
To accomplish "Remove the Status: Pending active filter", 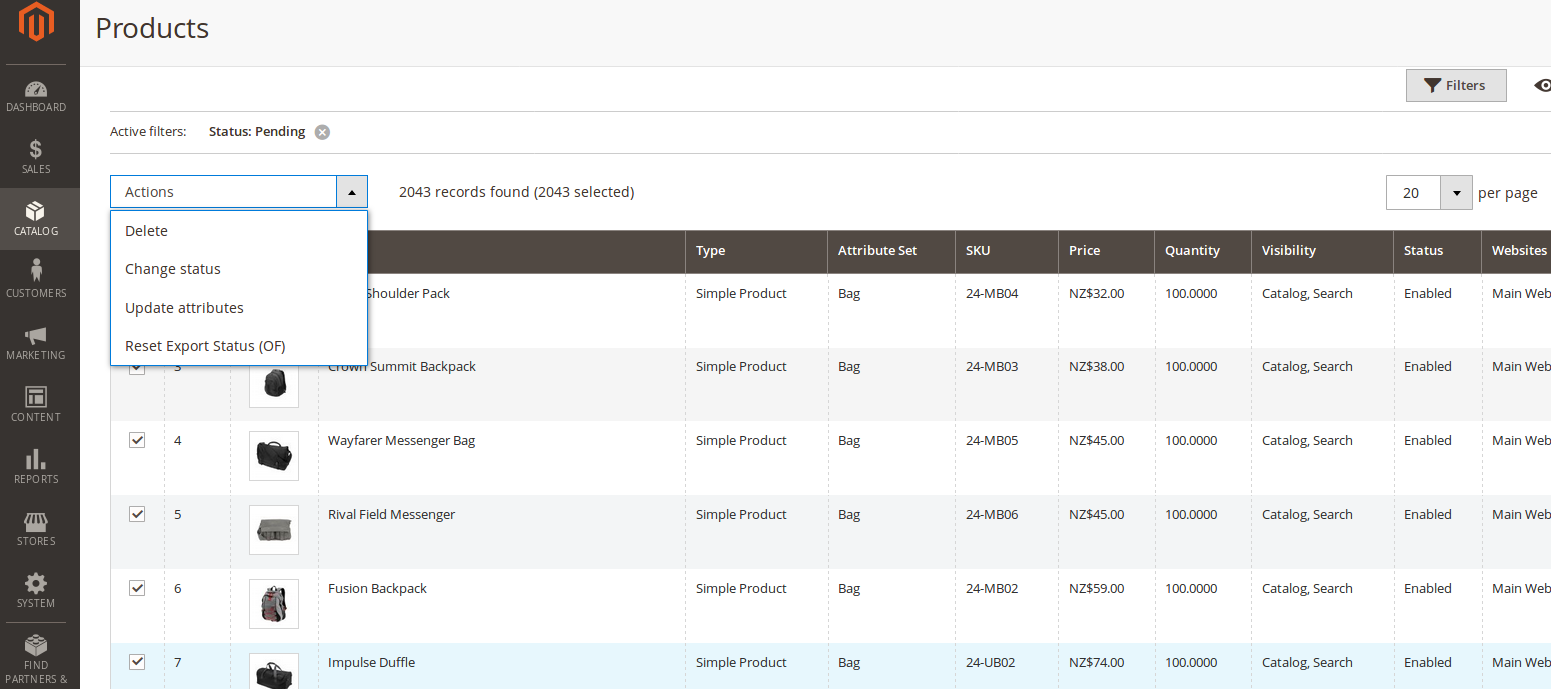I will (x=322, y=131).
